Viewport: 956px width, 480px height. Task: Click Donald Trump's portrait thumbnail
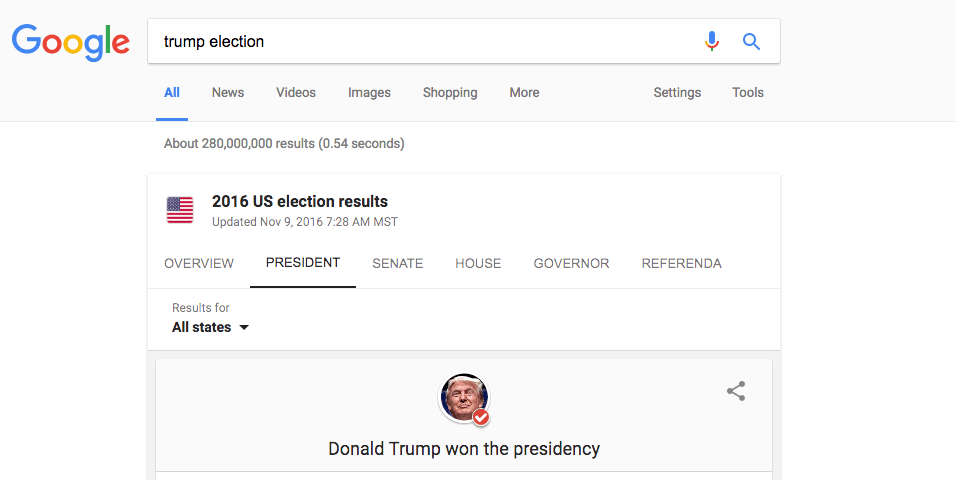coord(463,398)
